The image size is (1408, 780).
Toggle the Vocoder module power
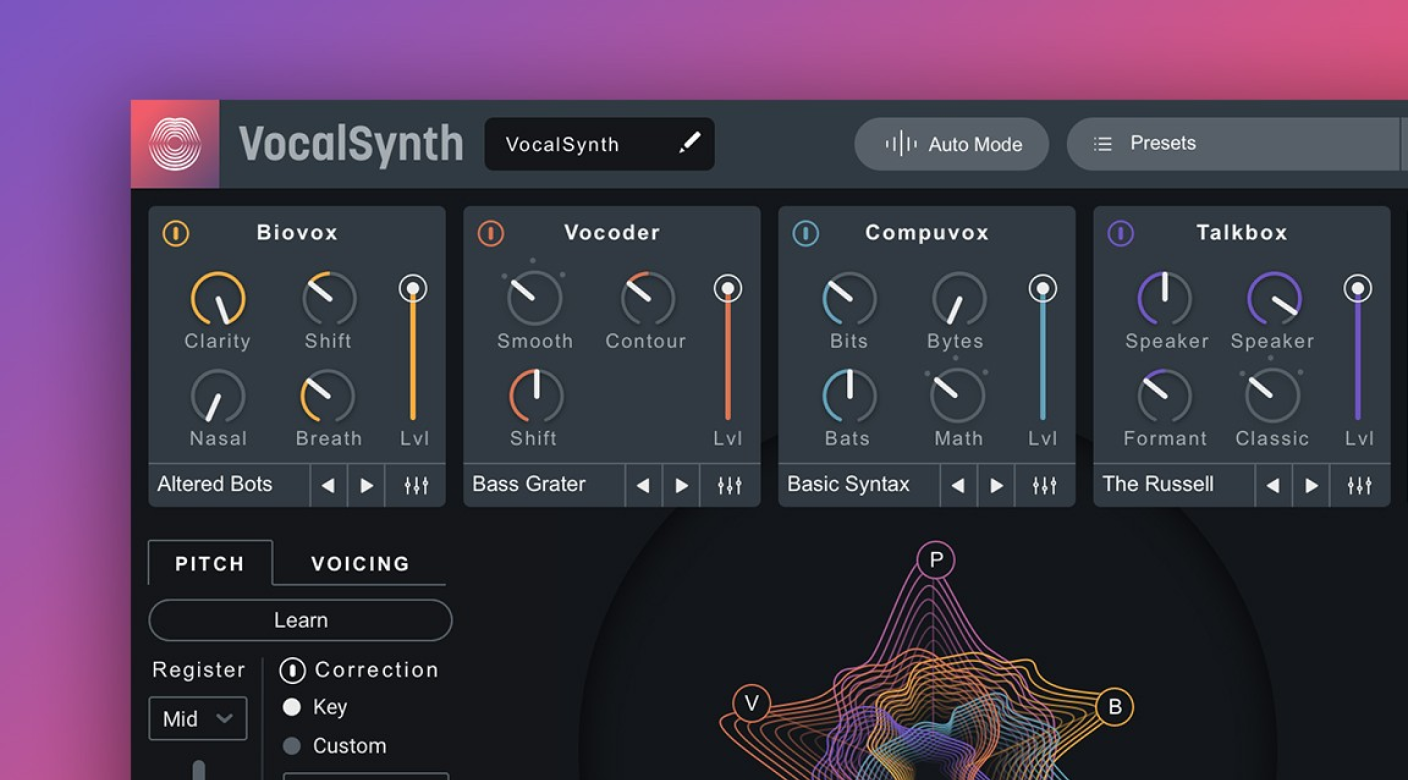point(490,234)
